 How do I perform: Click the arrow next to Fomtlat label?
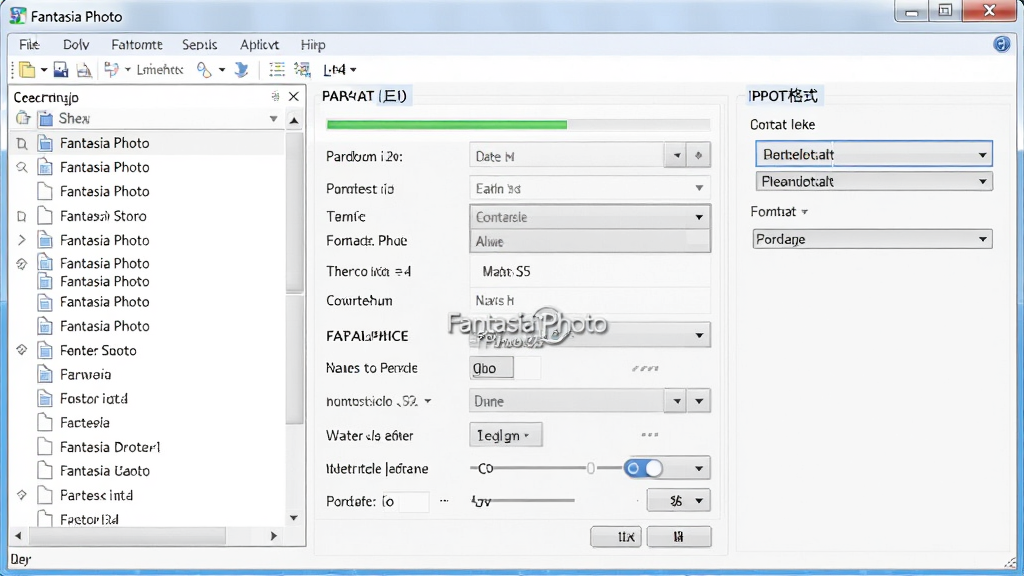click(805, 212)
